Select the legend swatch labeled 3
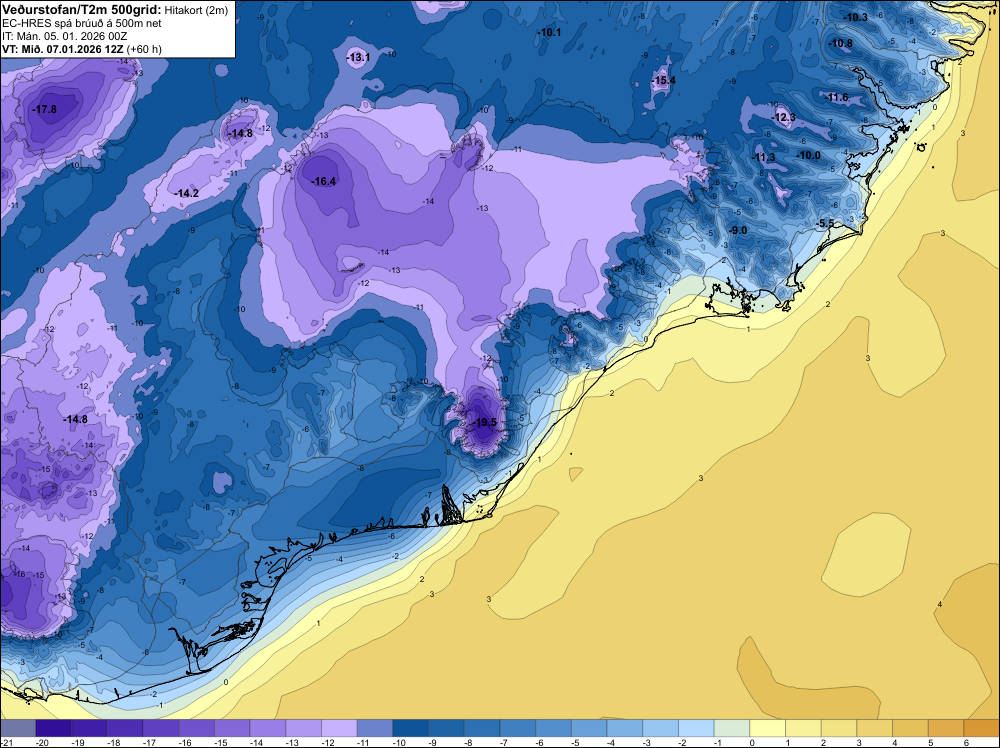 tap(875, 728)
